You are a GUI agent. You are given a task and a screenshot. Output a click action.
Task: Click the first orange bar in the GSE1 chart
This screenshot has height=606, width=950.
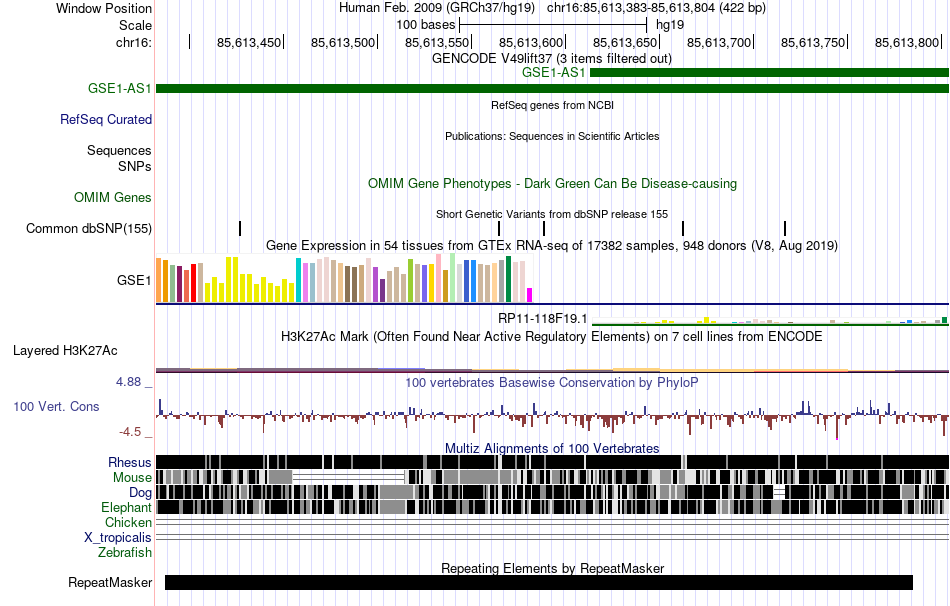[x=159, y=280]
